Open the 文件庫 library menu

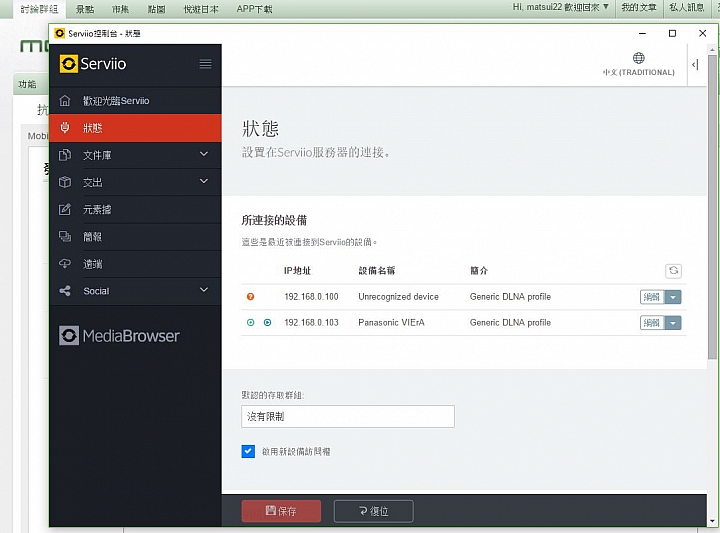135,155
